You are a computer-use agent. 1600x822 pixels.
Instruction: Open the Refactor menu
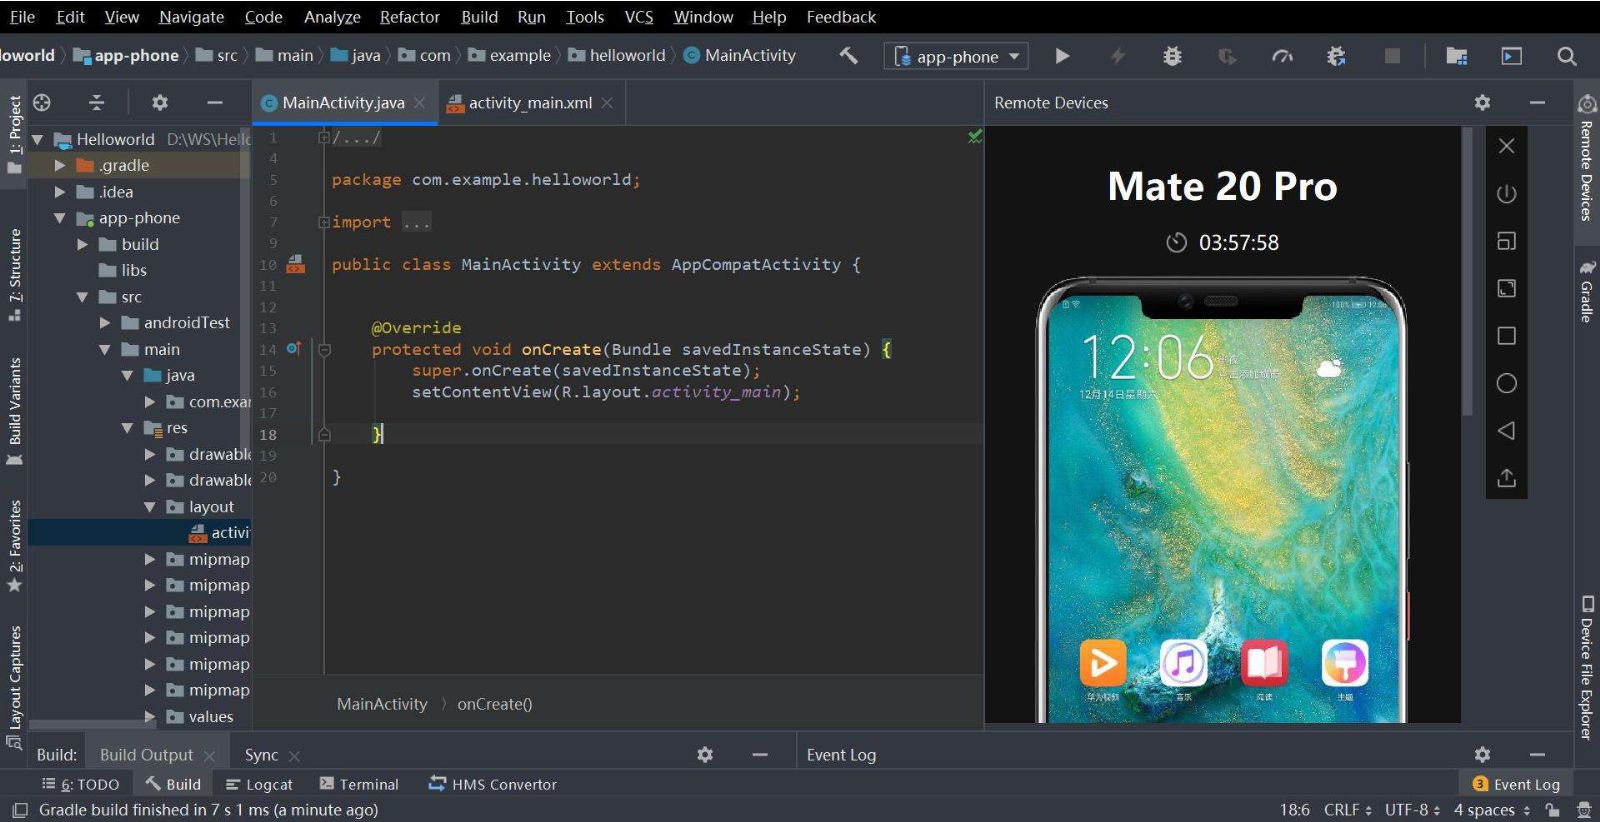(409, 17)
